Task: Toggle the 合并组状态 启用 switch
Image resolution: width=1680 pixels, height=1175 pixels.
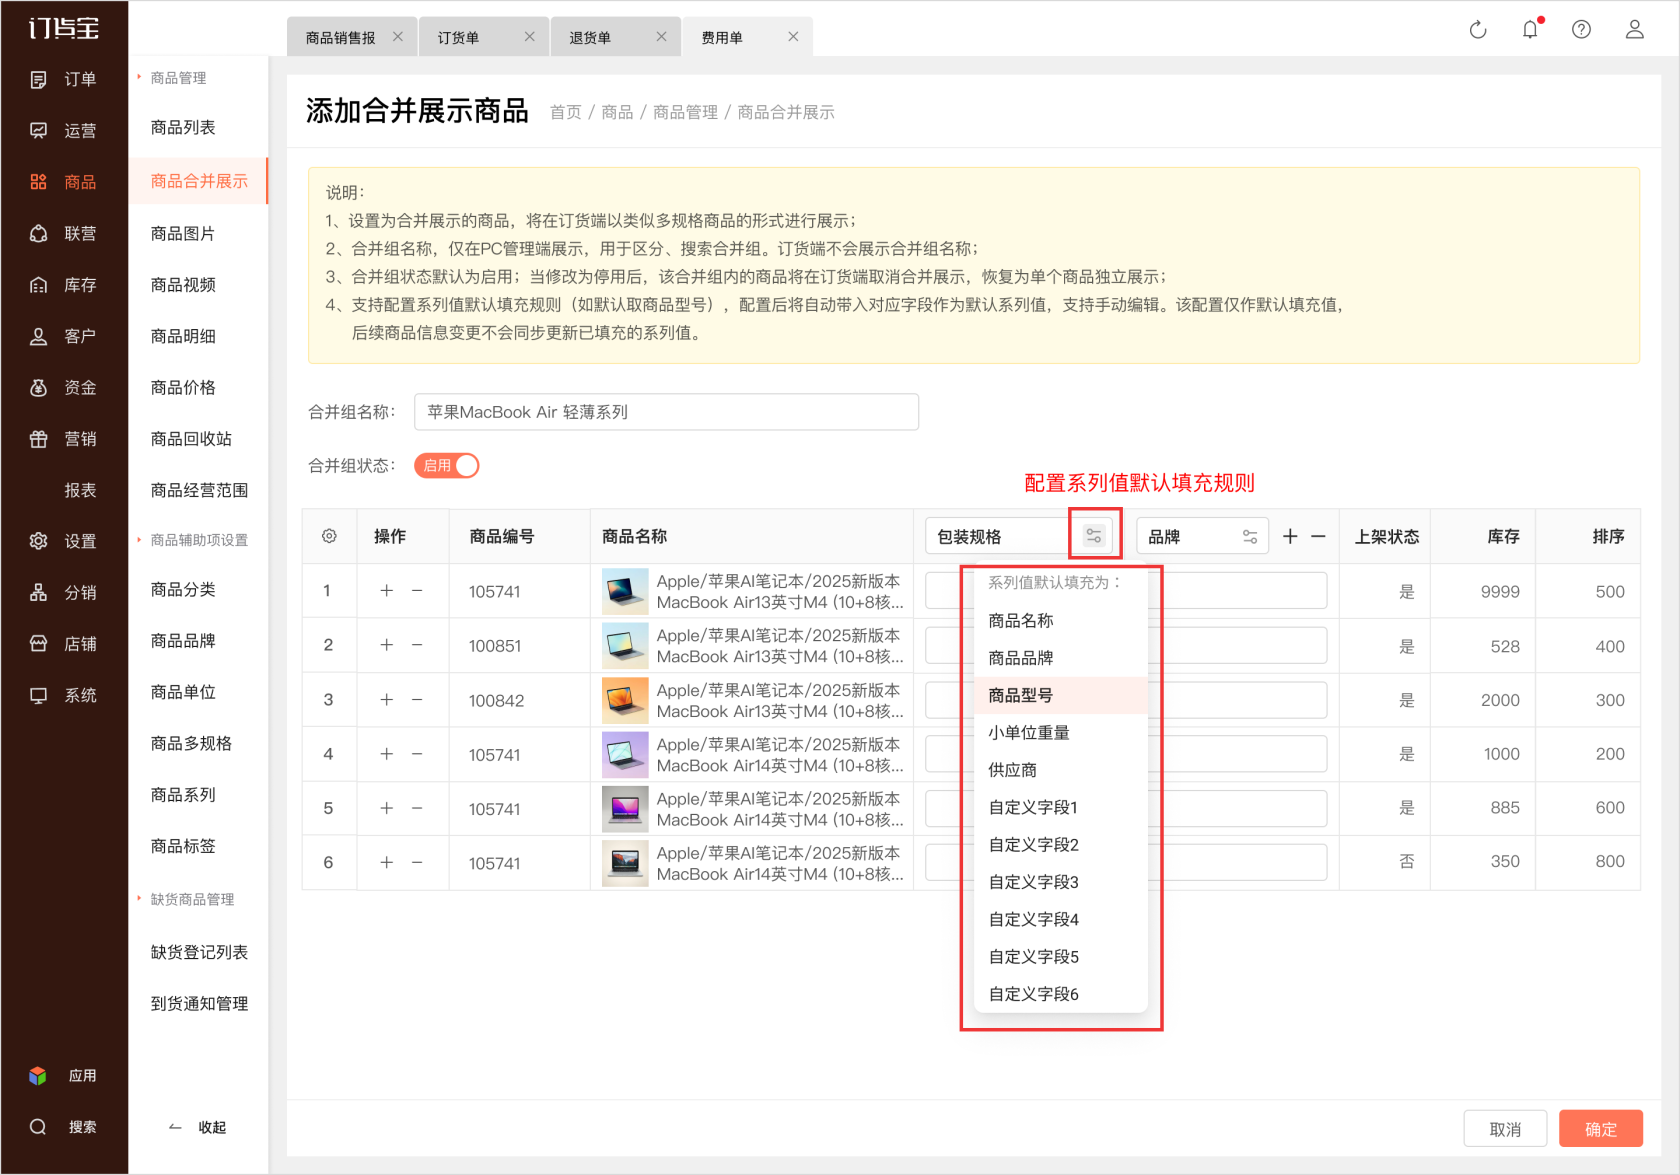Action: [x=447, y=465]
